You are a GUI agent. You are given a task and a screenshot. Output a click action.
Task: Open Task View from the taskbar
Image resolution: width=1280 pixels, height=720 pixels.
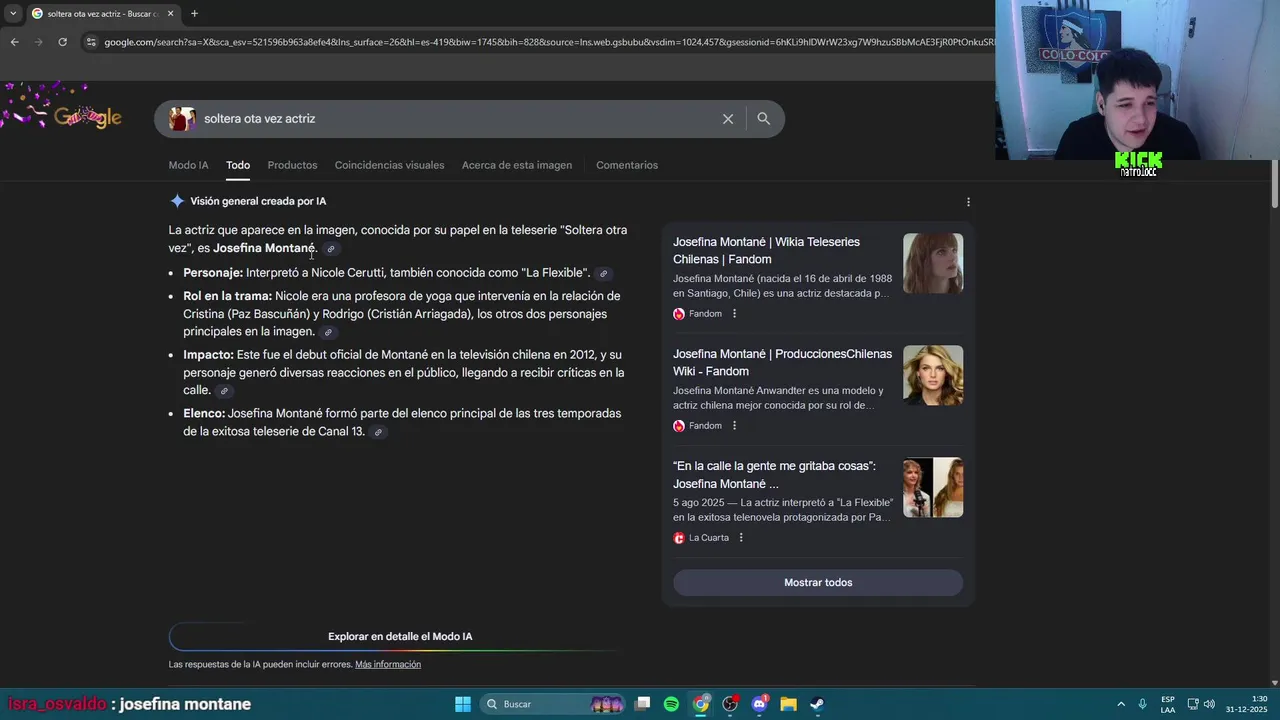643,704
